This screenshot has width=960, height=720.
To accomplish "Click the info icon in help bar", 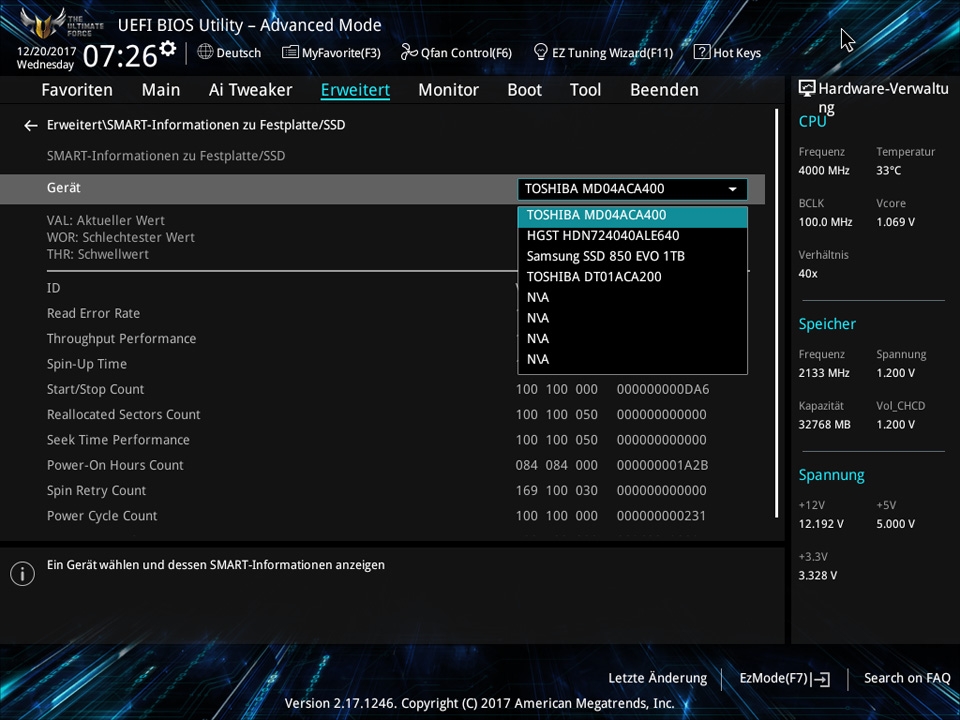I will pos(23,574).
